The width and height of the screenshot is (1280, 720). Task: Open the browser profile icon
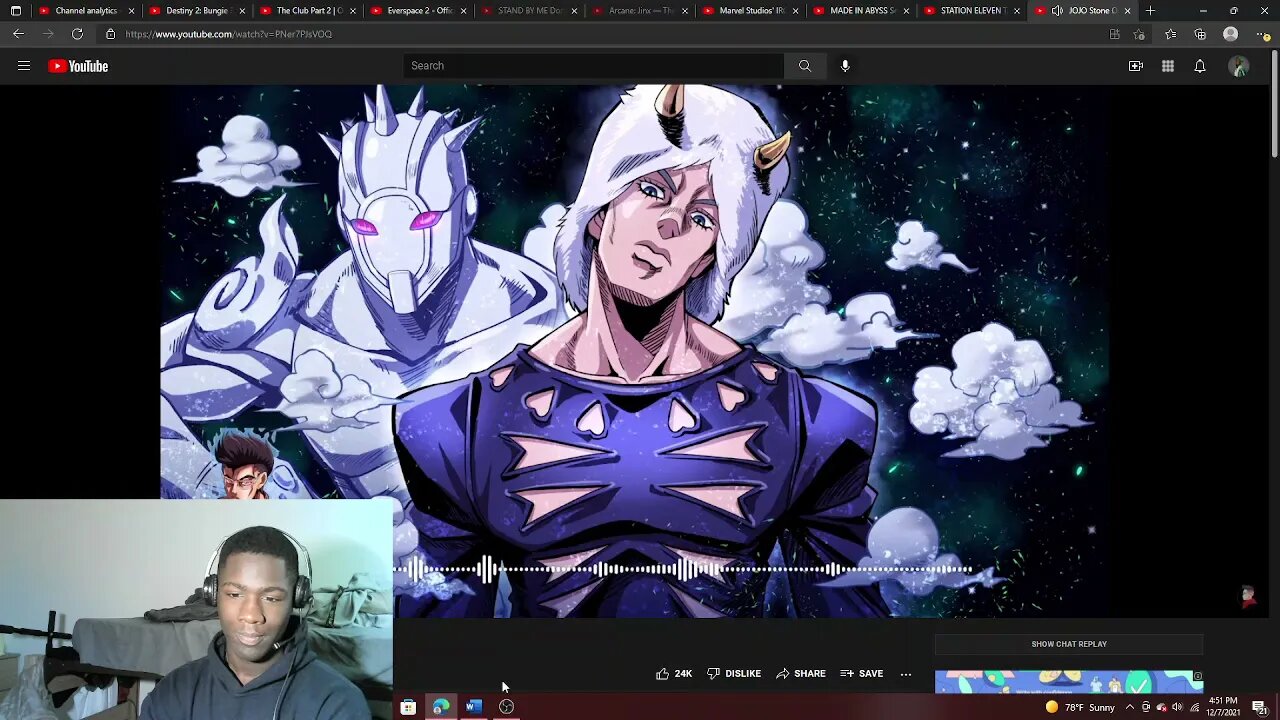tap(1231, 34)
